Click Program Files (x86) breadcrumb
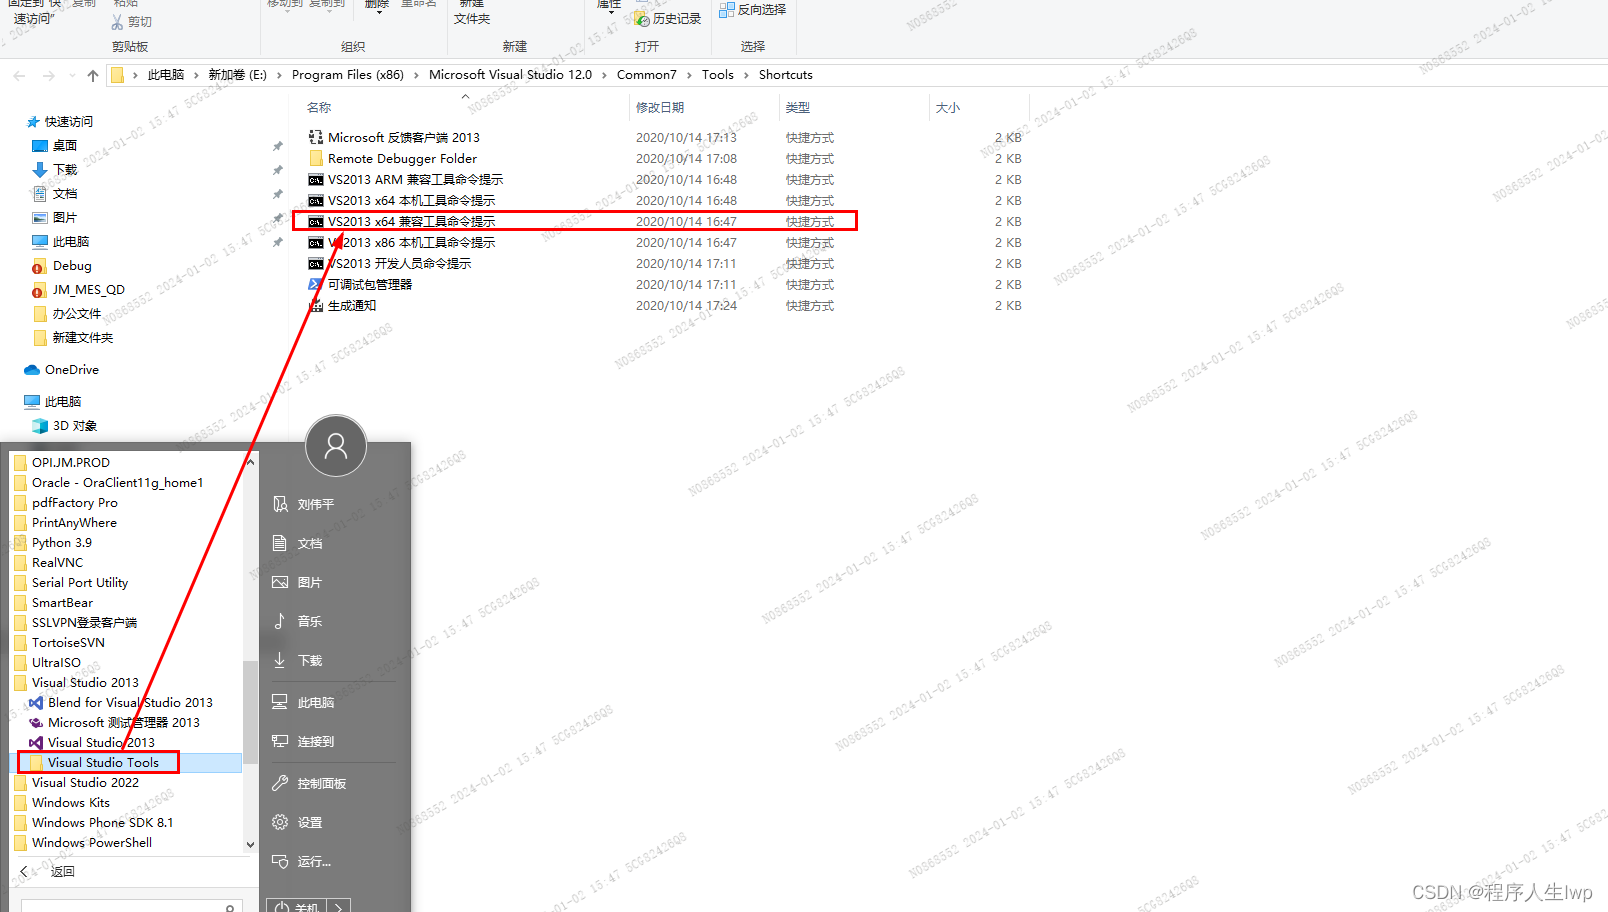 (x=348, y=75)
